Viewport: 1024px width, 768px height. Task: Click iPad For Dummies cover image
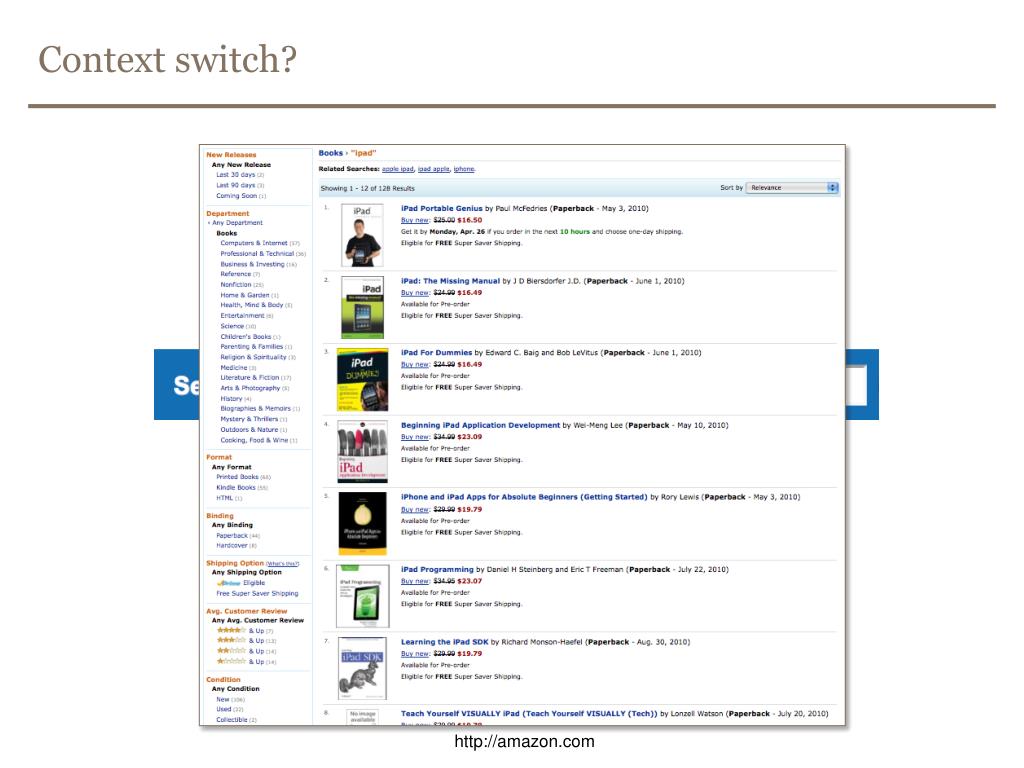tap(362, 379)
